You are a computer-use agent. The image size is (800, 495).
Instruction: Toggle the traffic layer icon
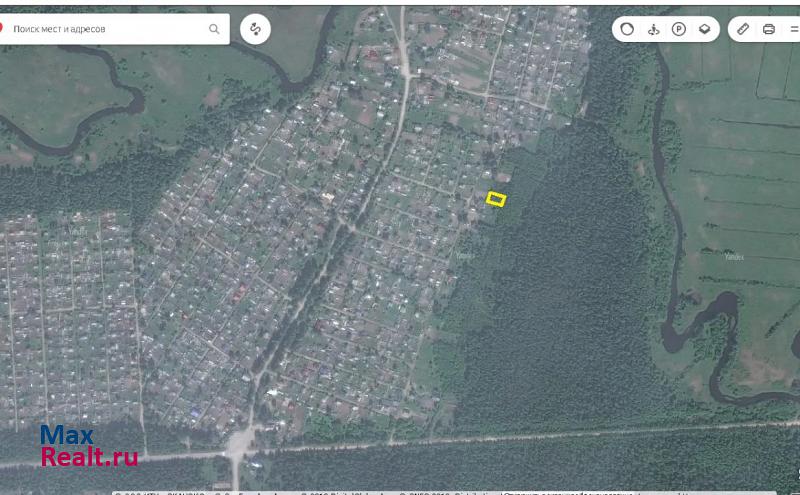pyautogui.click(x=627, y=29)
